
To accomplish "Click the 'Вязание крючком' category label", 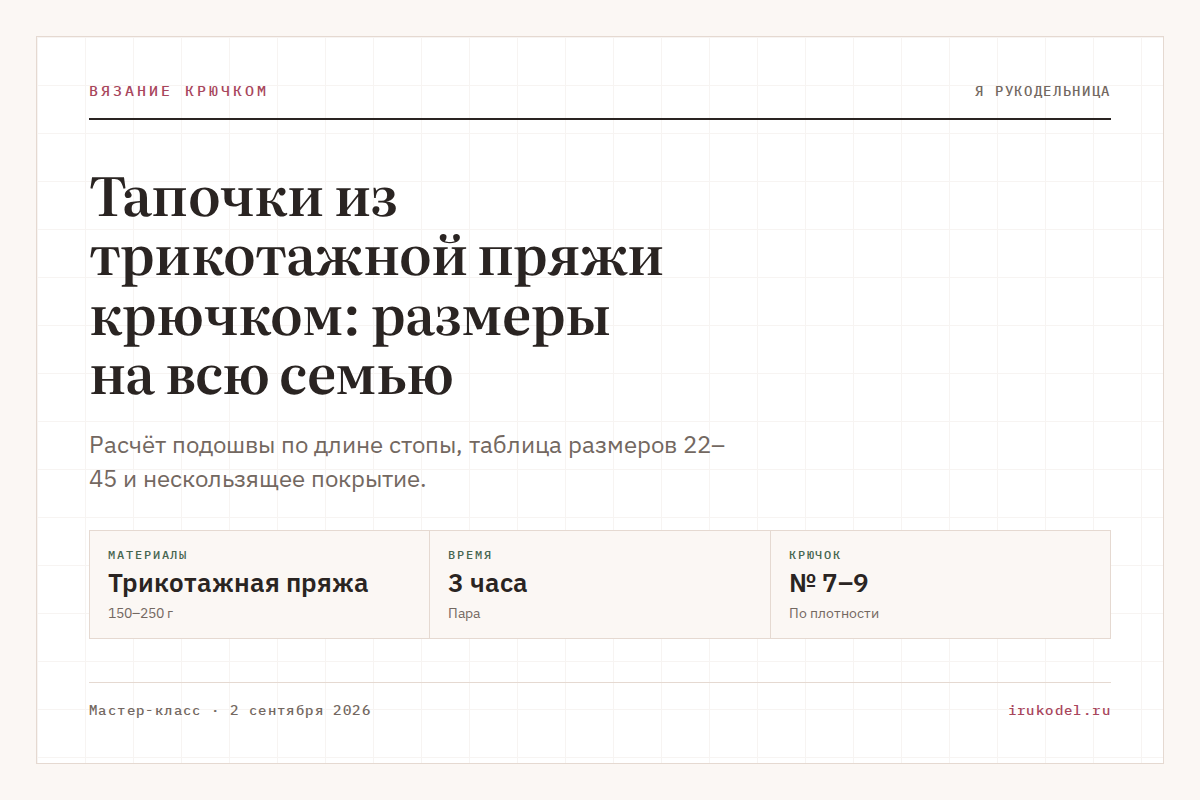I will pos(178,91).
